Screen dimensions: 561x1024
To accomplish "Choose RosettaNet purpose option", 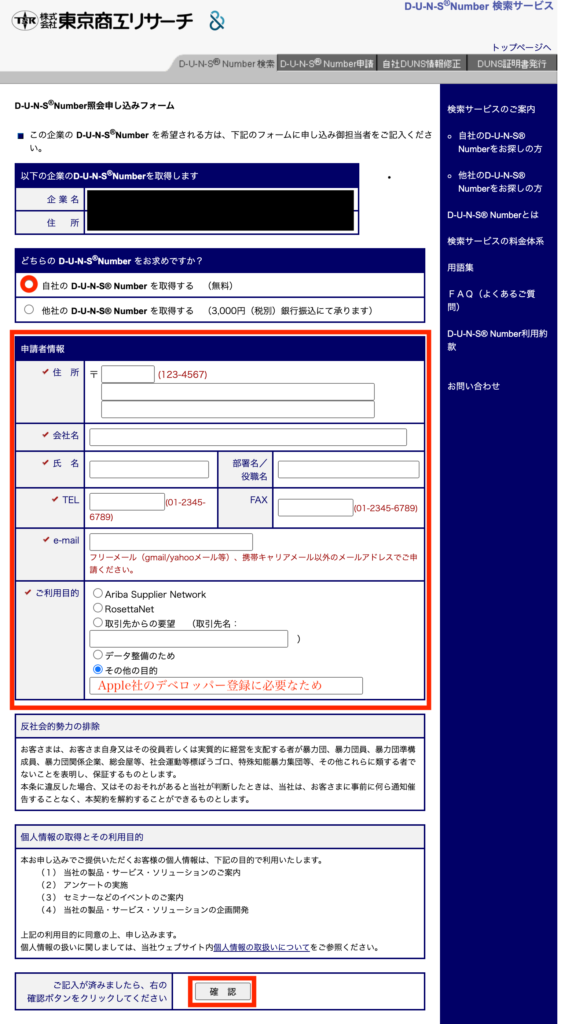I will pos(98,608).
